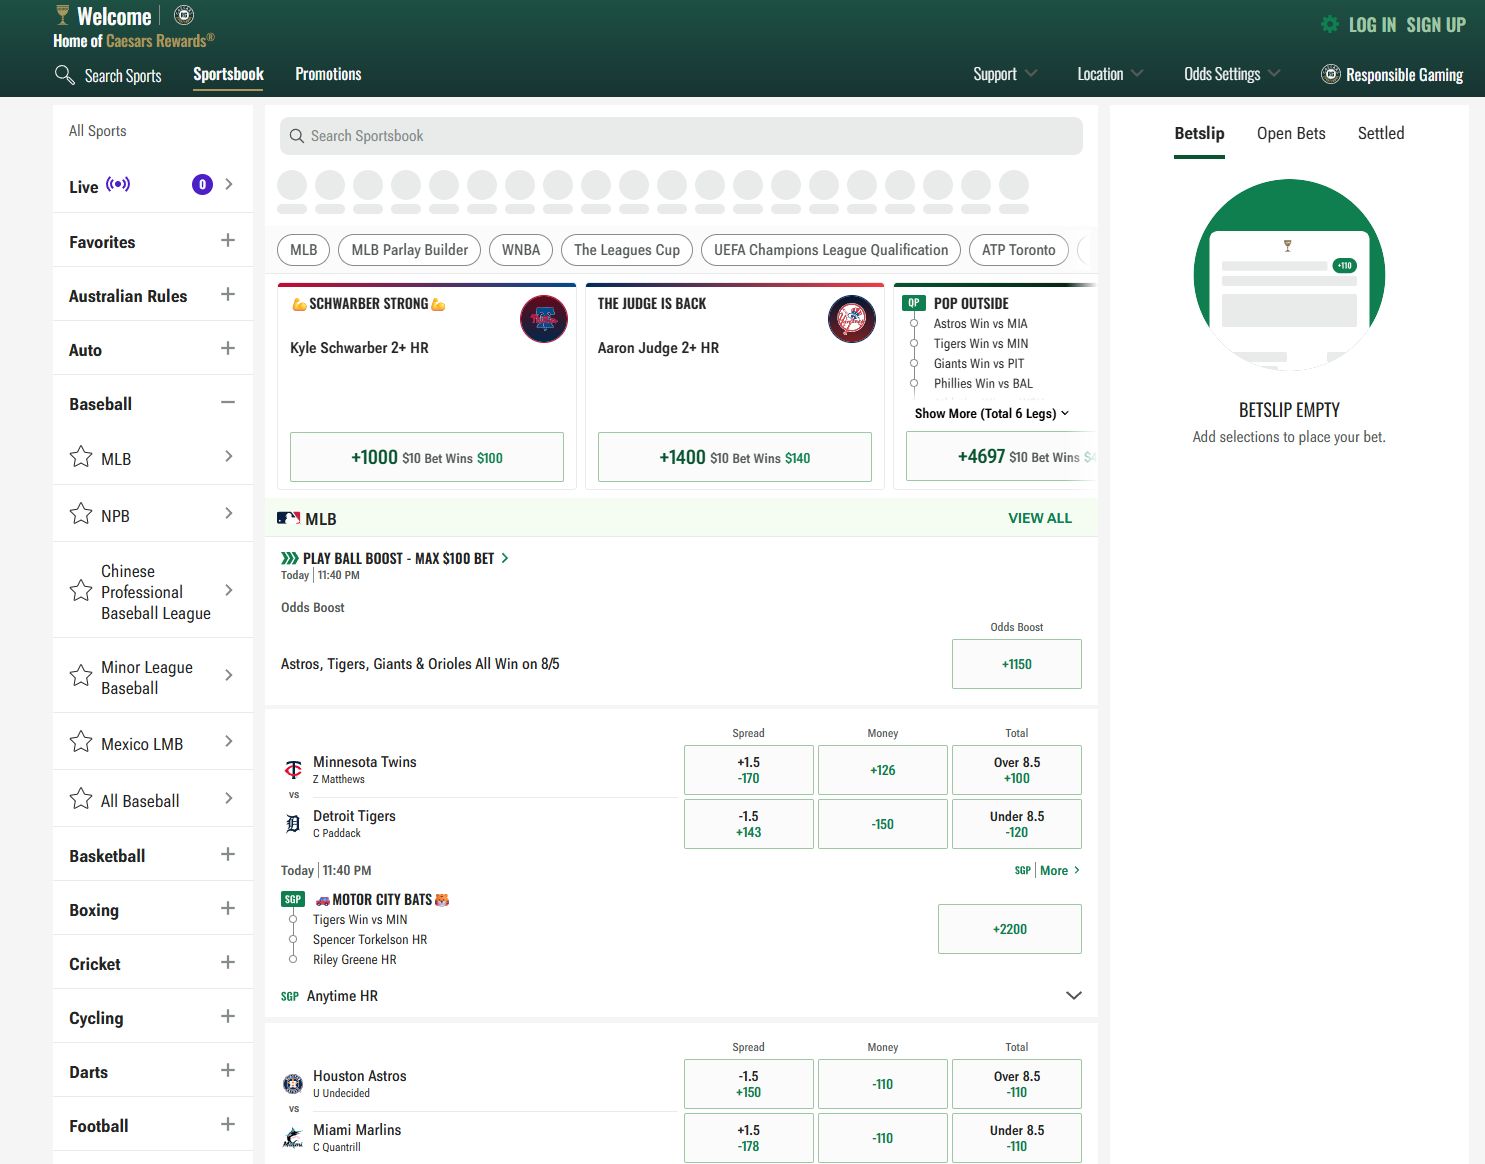Image resolution: width=1485 pixels, height=1164 pixels.
Task: Toggle the NPB favorite star
Action: click(x=81, y=514)
